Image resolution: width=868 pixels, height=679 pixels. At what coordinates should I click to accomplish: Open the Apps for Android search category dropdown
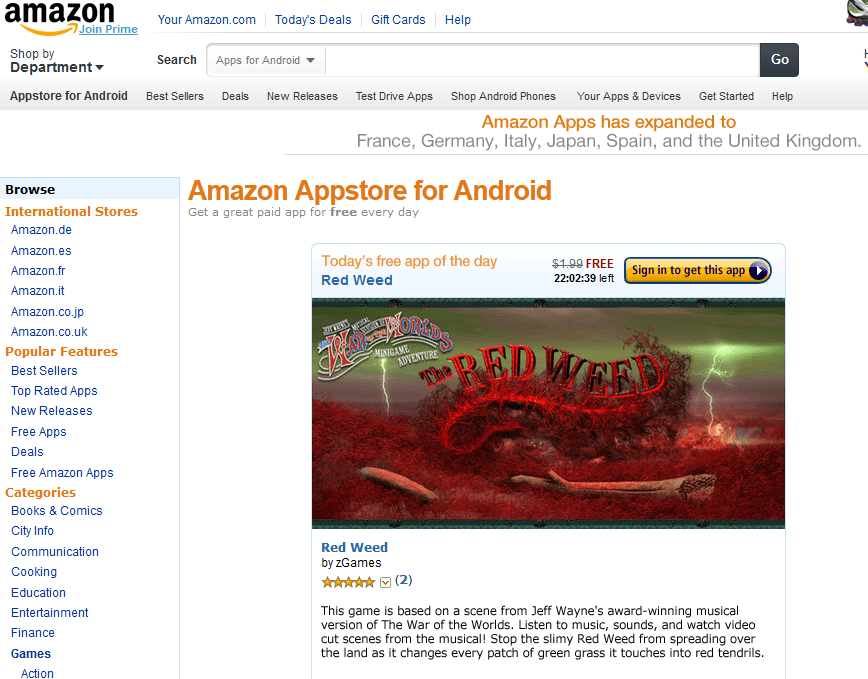(x=266, y=60)
